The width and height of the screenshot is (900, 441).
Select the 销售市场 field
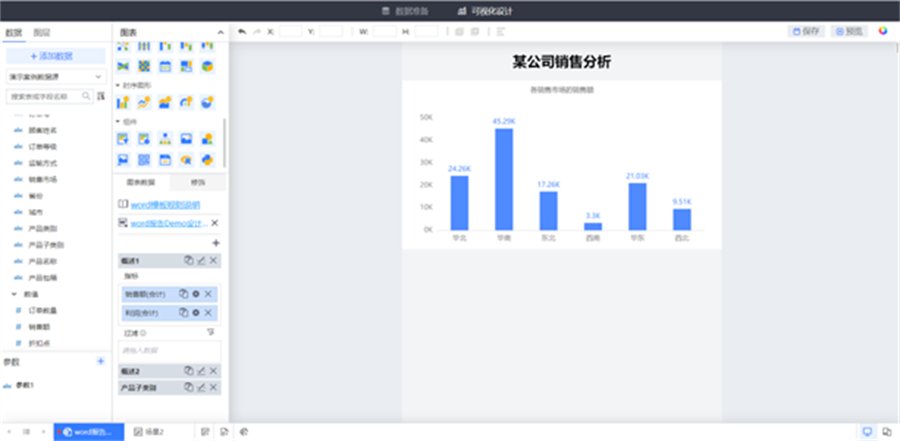click(x=43, y=180)
